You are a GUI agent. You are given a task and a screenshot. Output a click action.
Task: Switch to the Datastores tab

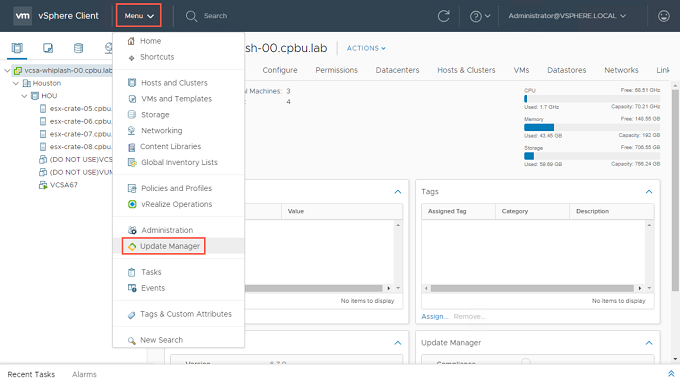[x=566, y=70]
